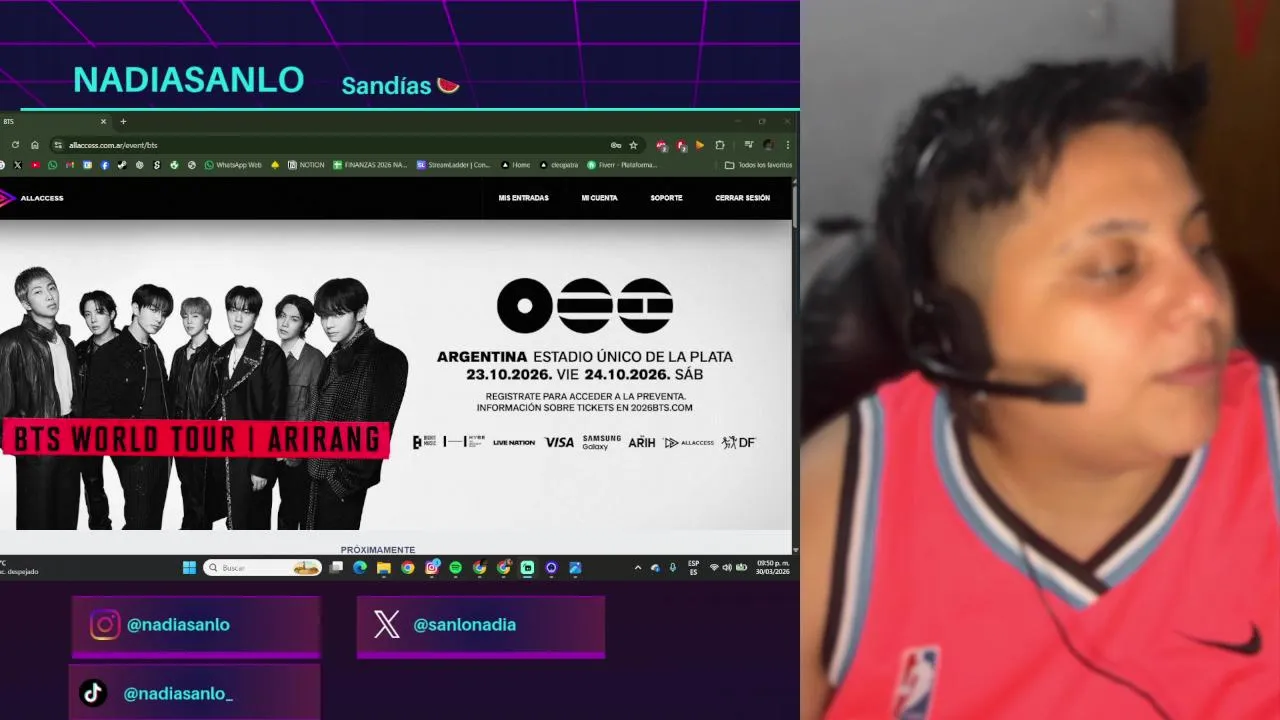Open File Explorer from the taskbar
1280x720 pixels.
tap(384, 568)
